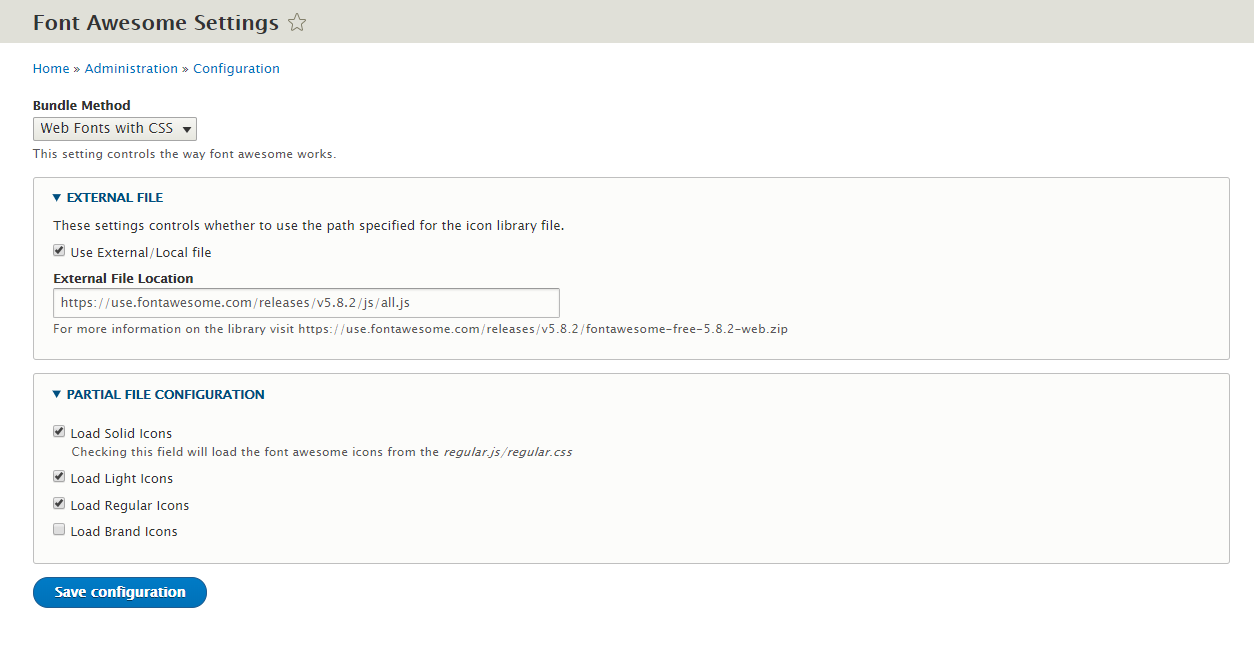Uncheck Load Regular Icons
Screen dimensions: 1254x656
coord(59,504)
